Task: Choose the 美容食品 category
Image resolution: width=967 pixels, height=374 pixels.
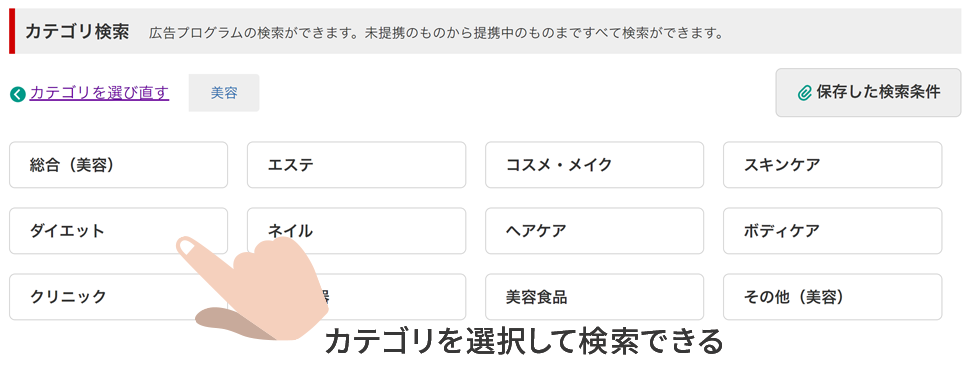Action: (x=595, y=297)
